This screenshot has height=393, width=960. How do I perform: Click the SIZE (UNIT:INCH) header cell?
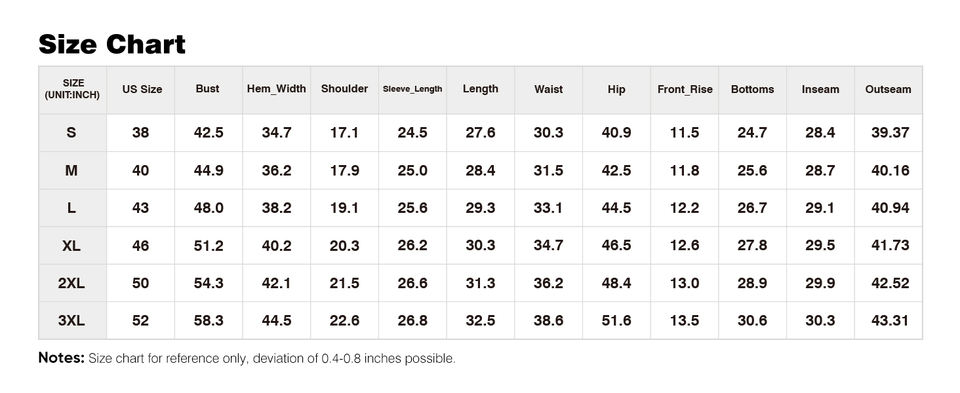73,89
